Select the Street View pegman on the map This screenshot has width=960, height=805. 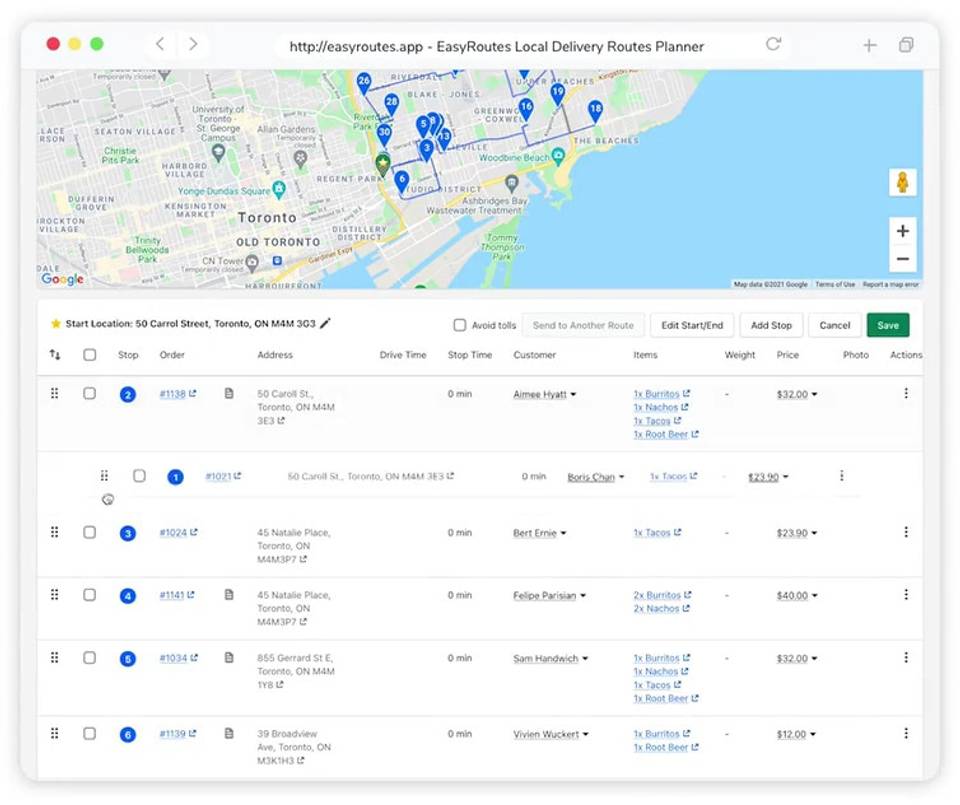[902, 182]
